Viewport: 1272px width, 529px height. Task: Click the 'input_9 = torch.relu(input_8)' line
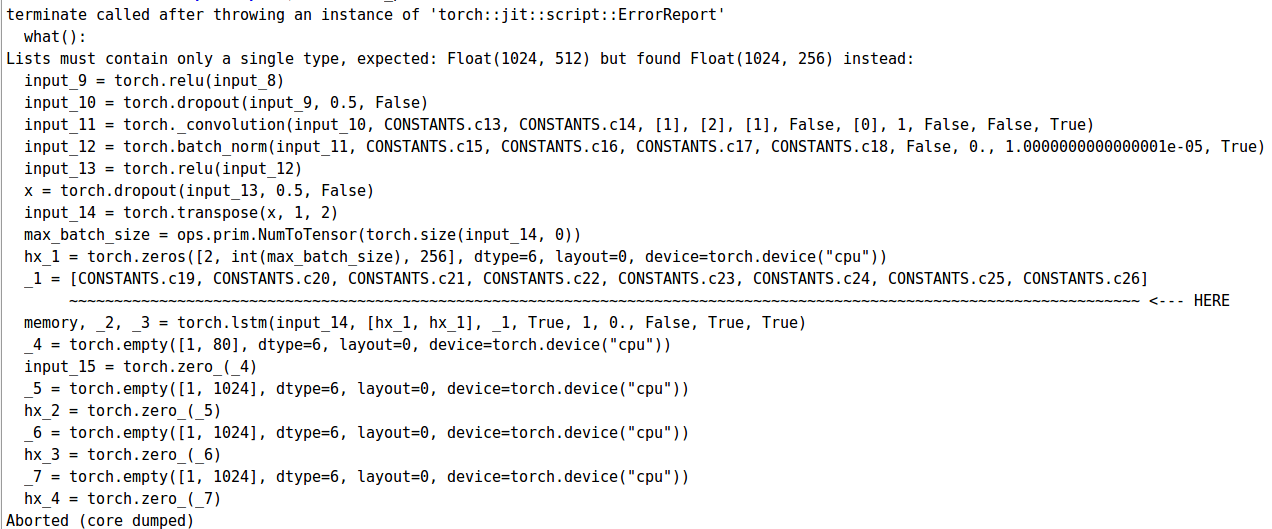coord(155,81)
